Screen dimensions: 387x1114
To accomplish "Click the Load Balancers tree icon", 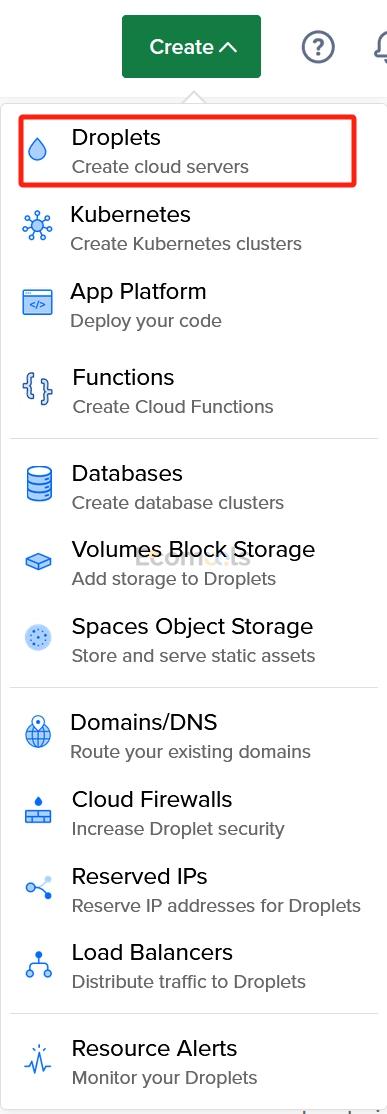I will 38,964.
